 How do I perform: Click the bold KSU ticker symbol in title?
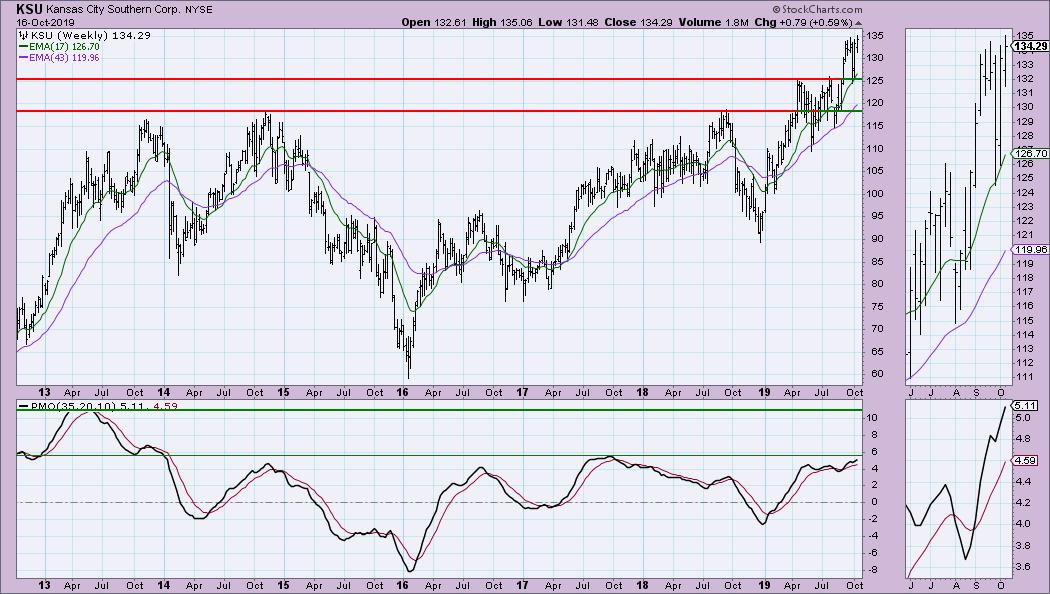coord(31,7)
